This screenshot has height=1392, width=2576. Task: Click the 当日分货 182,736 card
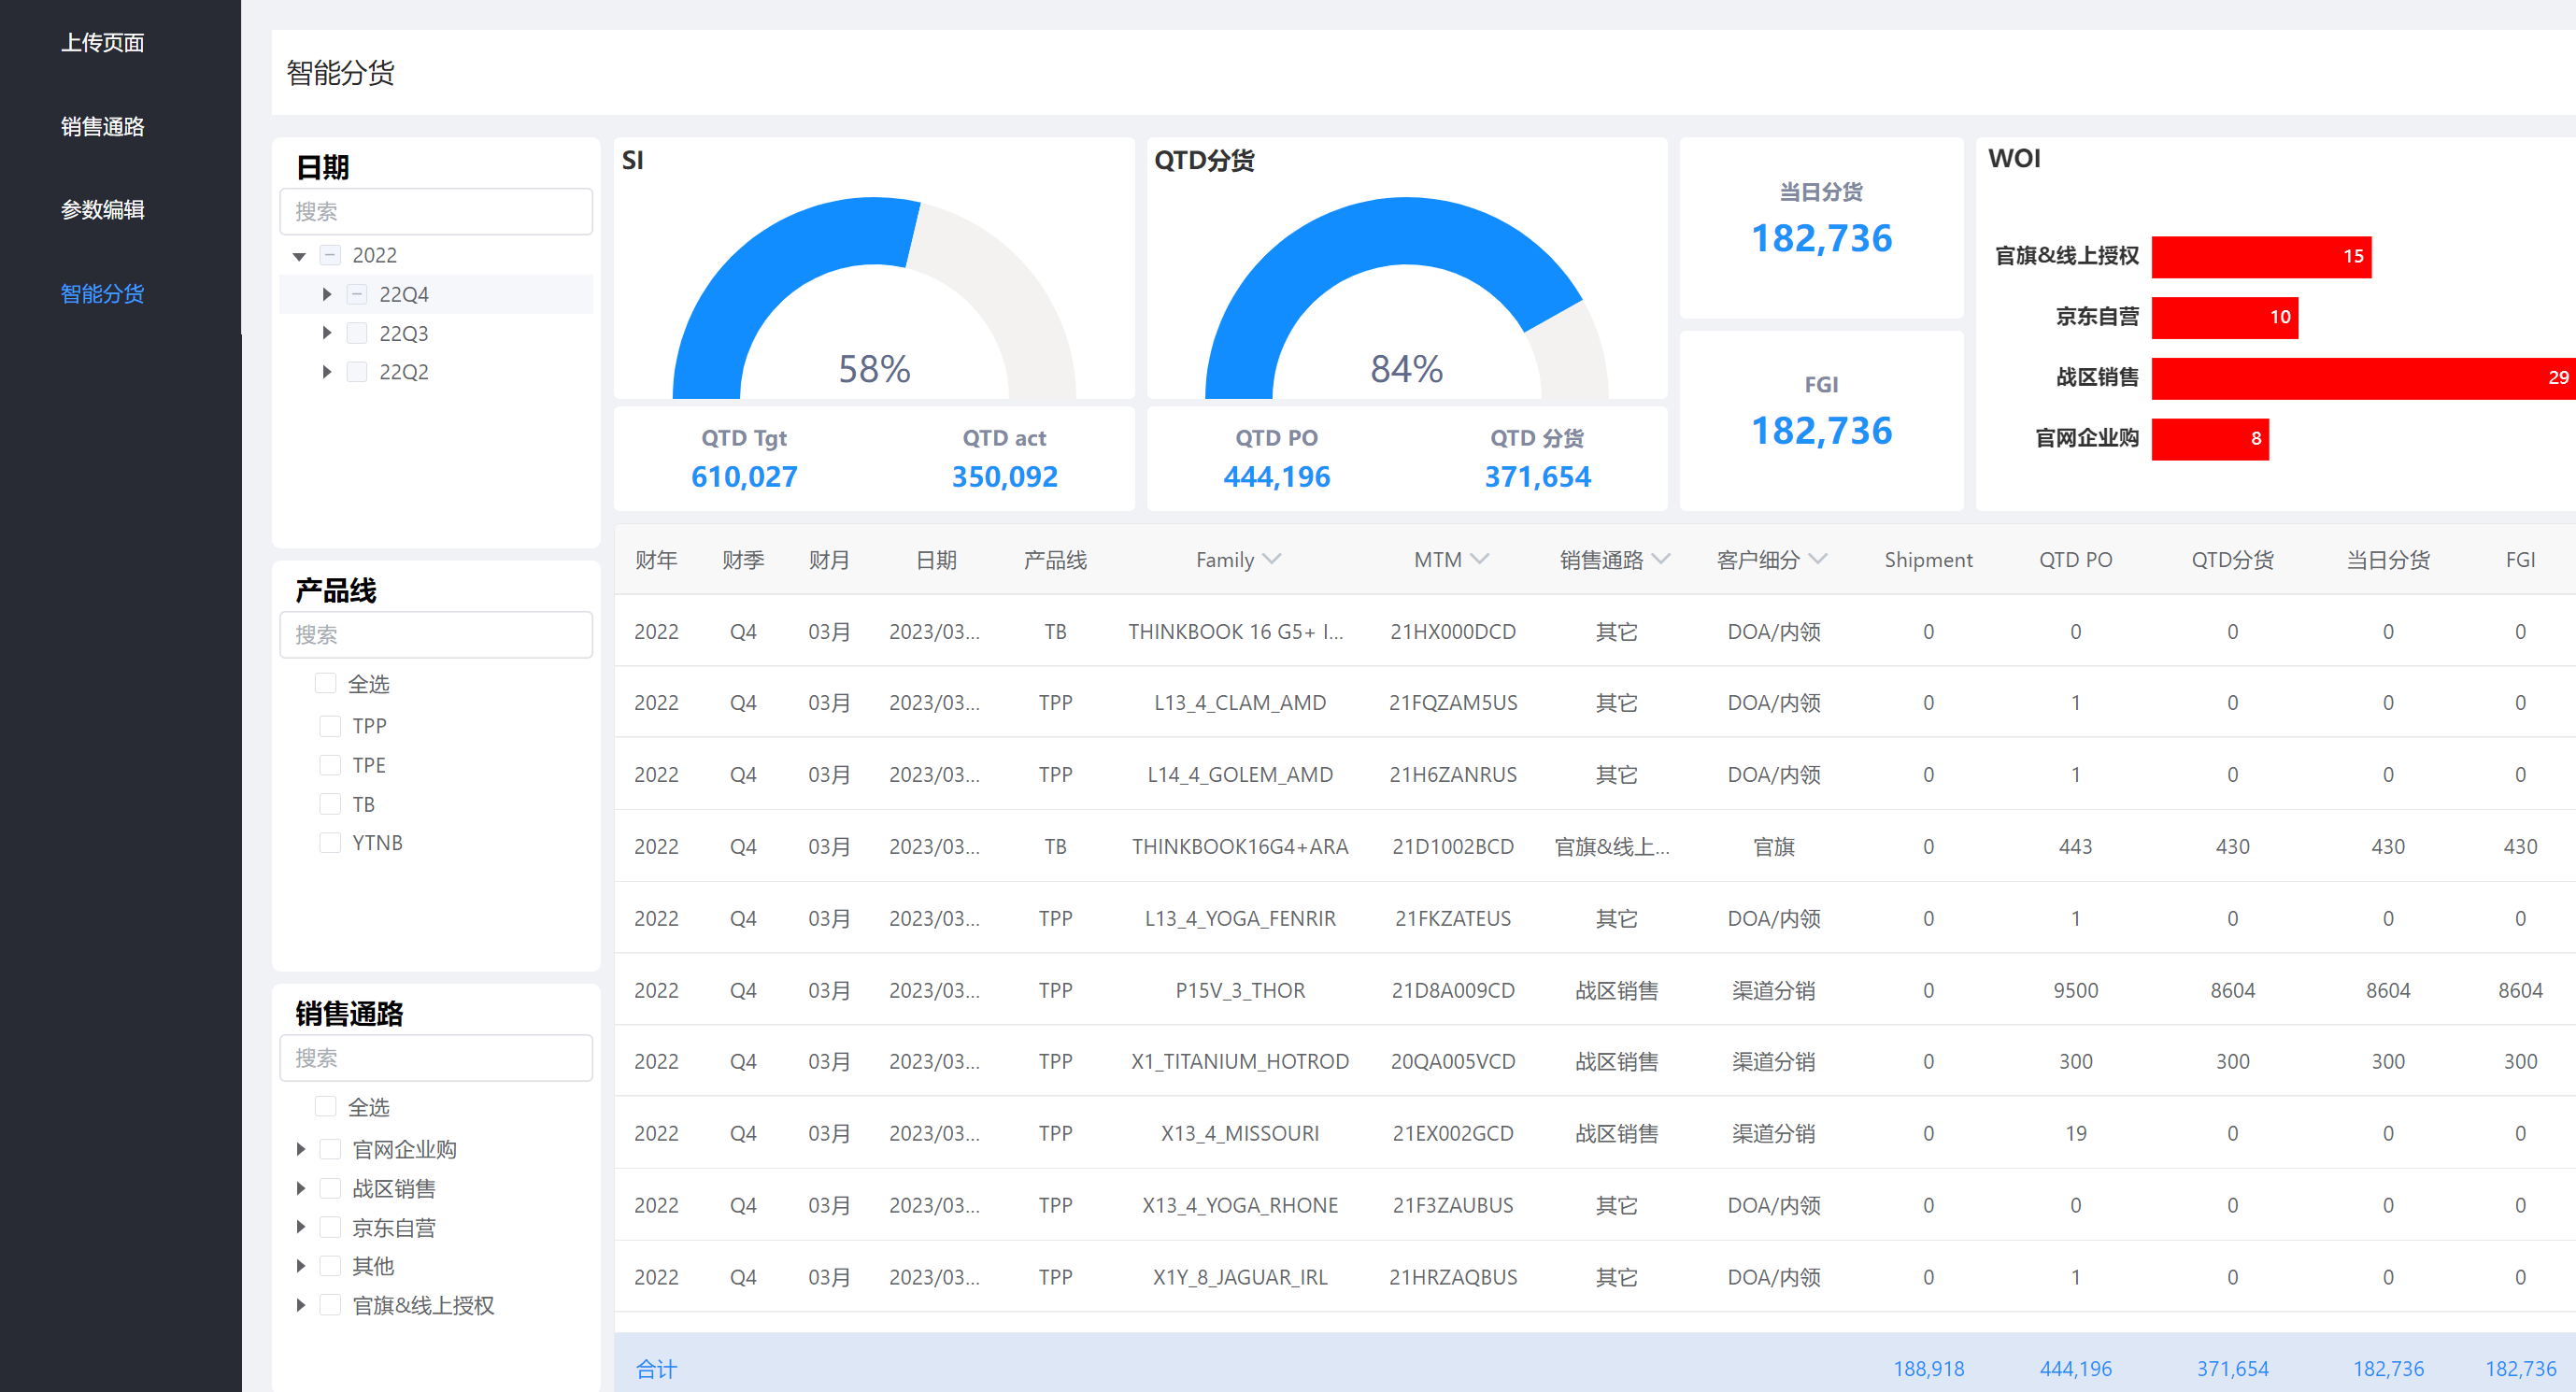[1821, 227]
